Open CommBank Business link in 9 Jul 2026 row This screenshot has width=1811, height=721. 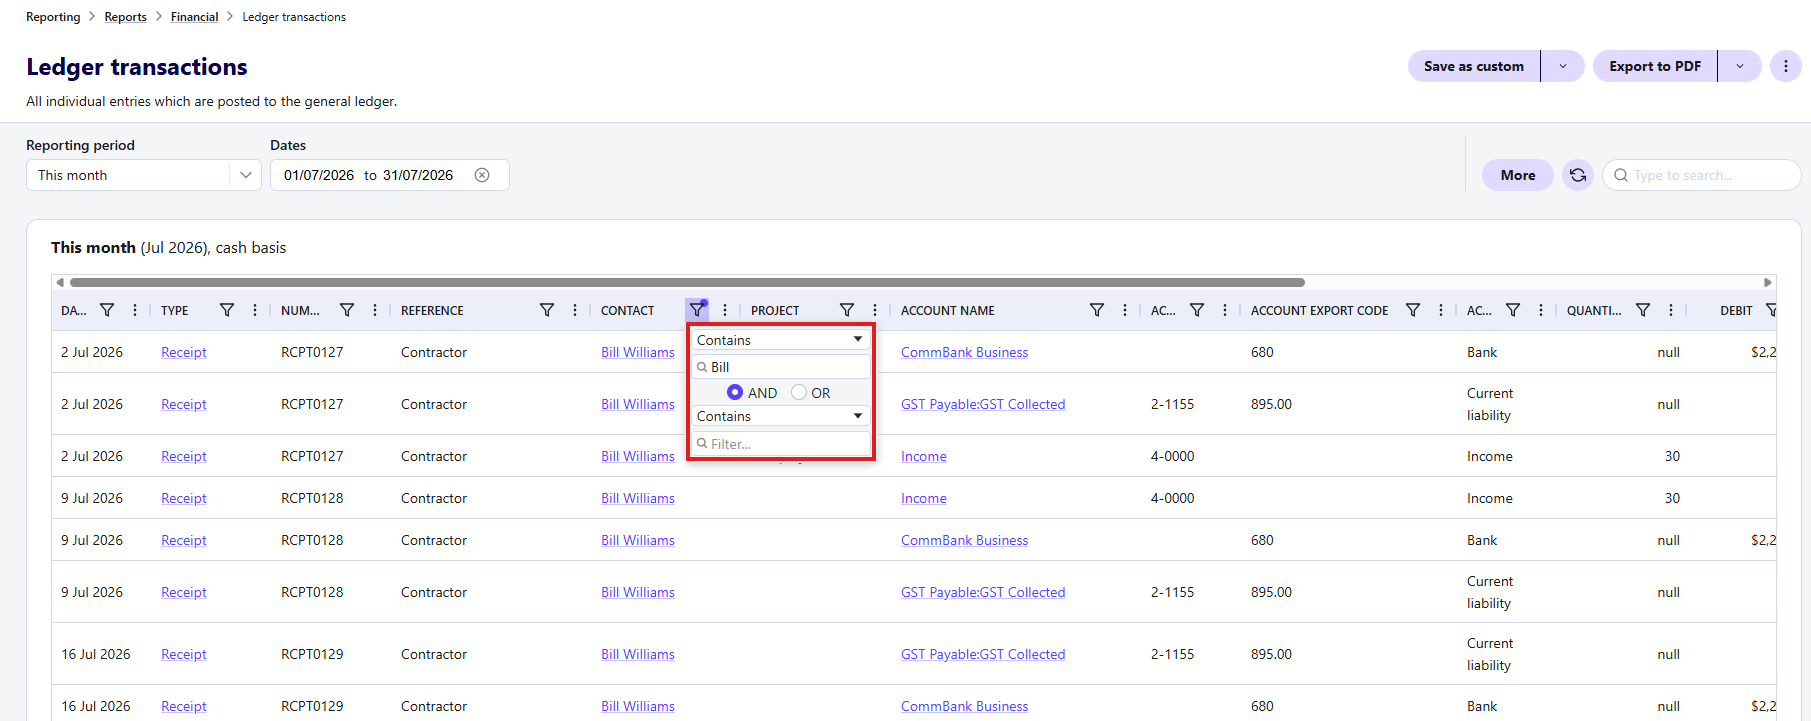(x=964, y=540)
